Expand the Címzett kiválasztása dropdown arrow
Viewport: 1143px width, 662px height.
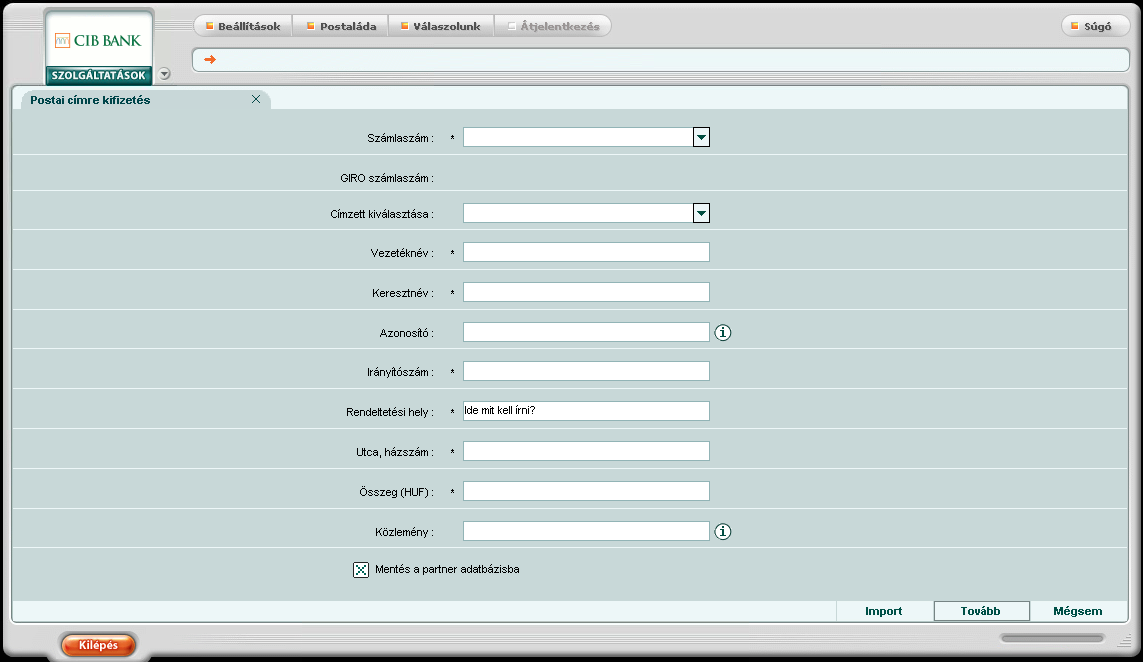[701, 213]
